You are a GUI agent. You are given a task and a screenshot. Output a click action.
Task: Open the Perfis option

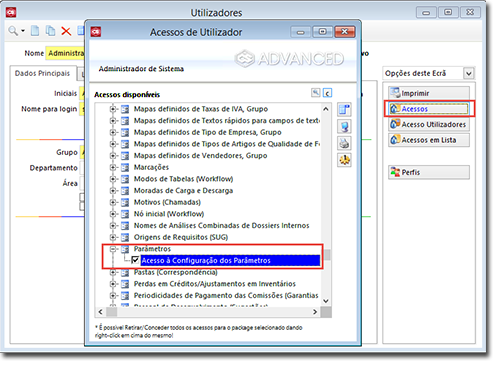point(429,172)
